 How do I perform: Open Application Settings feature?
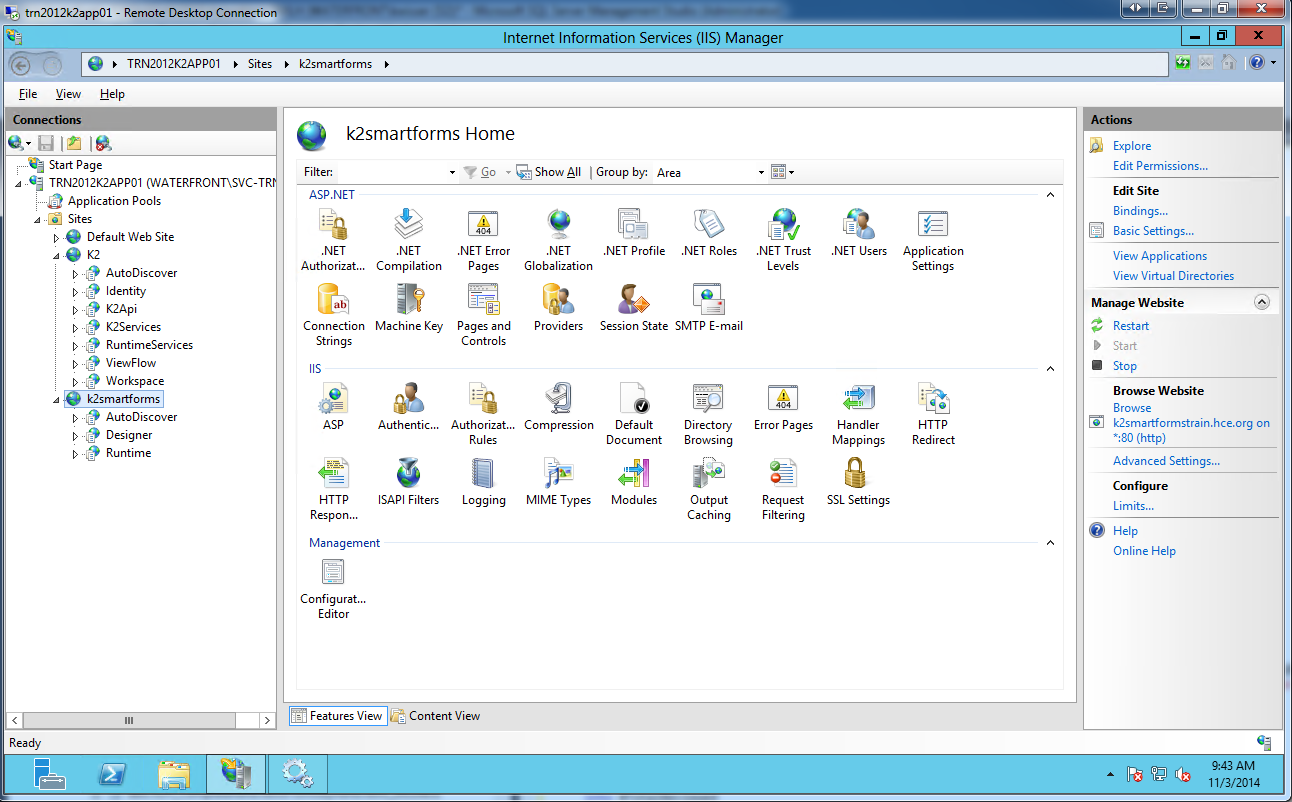[933, 240]
